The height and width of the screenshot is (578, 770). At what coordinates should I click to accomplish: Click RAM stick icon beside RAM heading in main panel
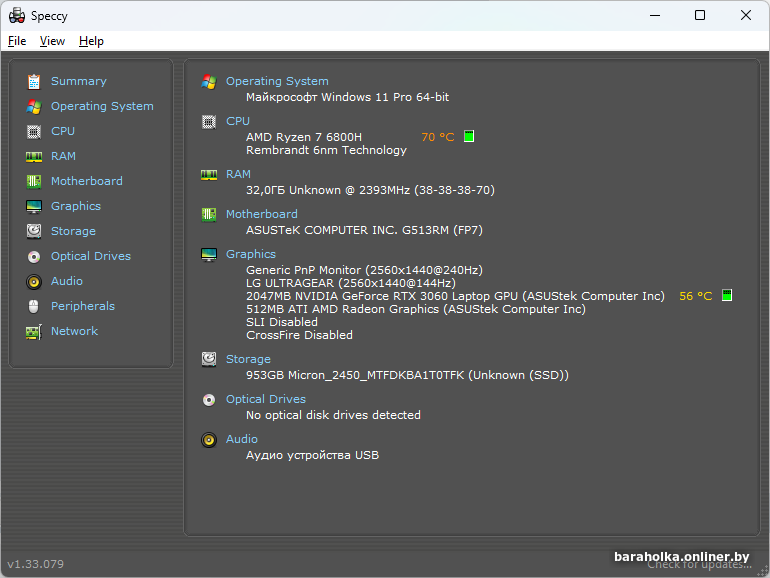(x=209, y=175)
